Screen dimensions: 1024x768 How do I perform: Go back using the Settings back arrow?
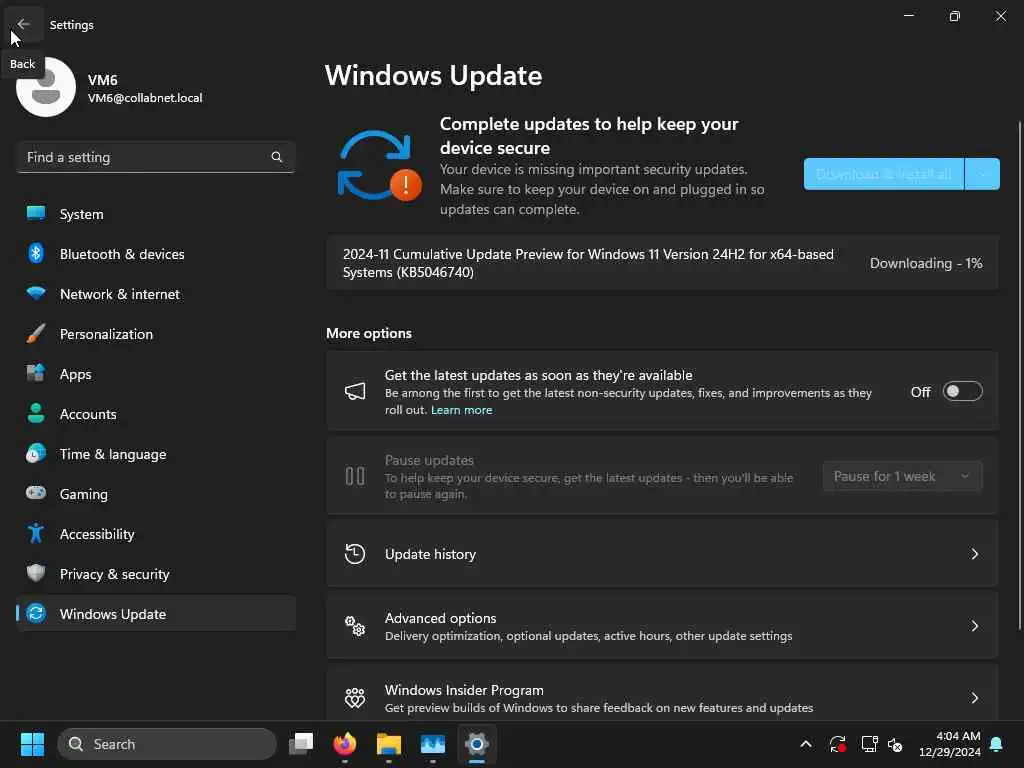[x=24, y=24]
